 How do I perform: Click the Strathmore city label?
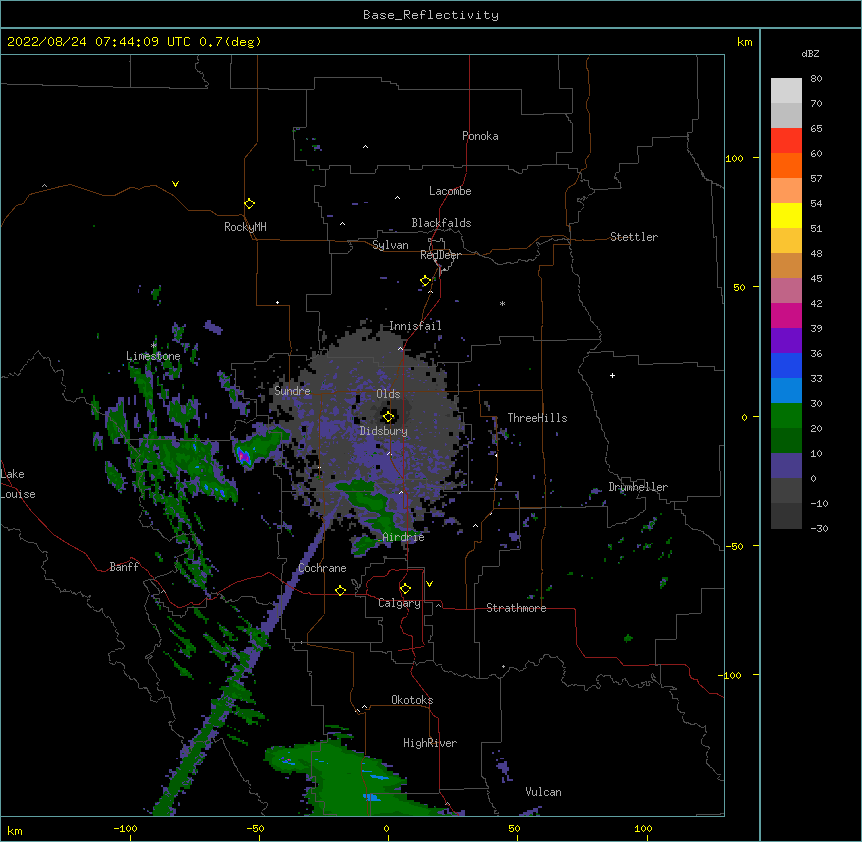point(516,608)
